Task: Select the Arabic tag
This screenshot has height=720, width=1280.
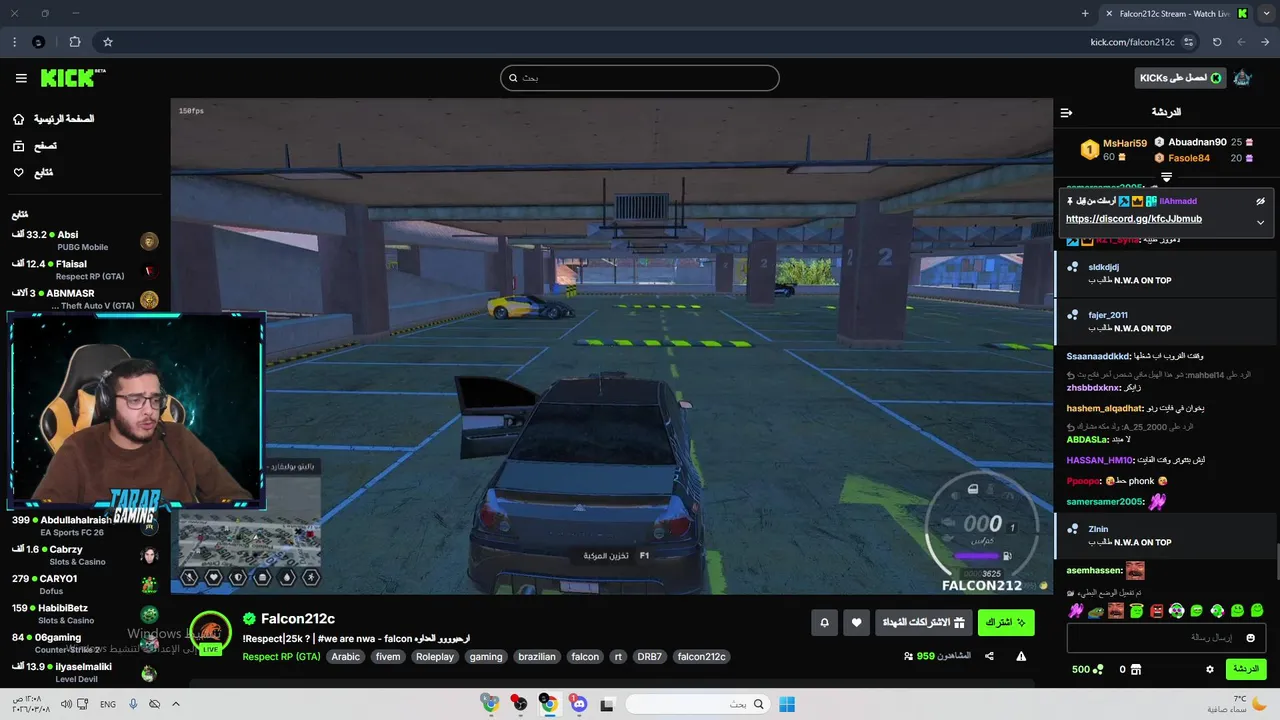Action: pyautogui.click(x=346, y=657)
